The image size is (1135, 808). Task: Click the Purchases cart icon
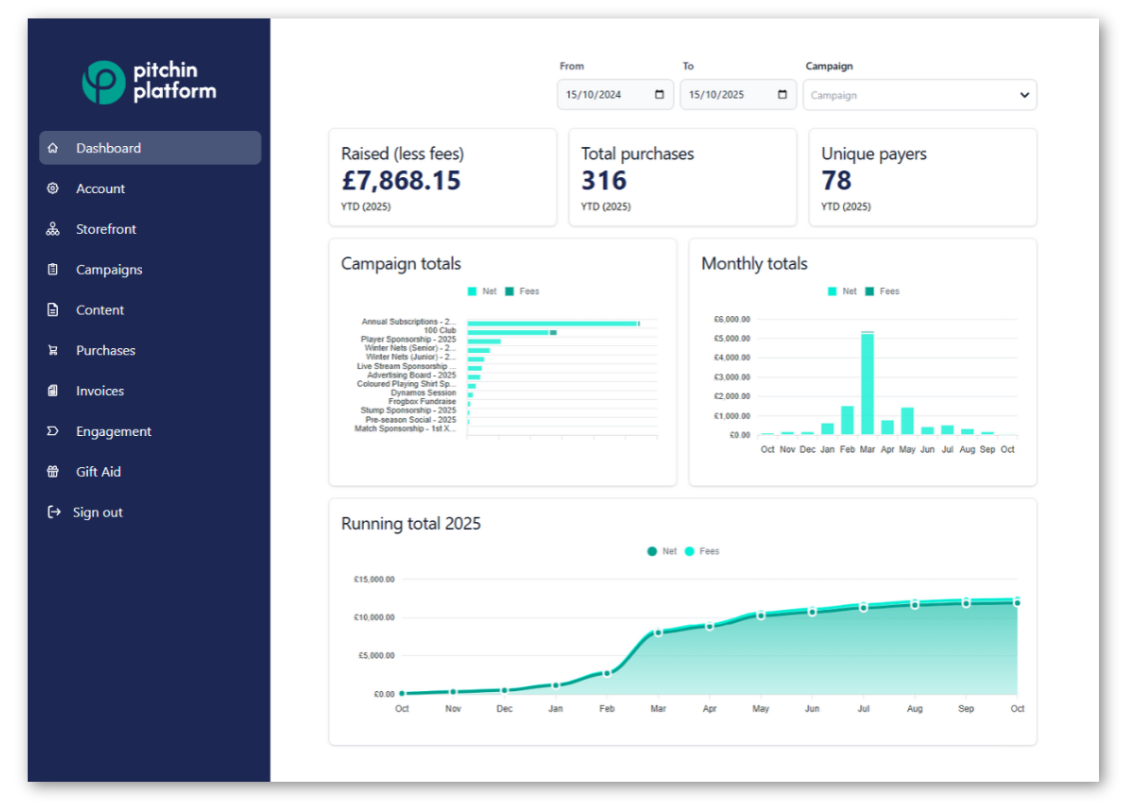tap(53, 351)
